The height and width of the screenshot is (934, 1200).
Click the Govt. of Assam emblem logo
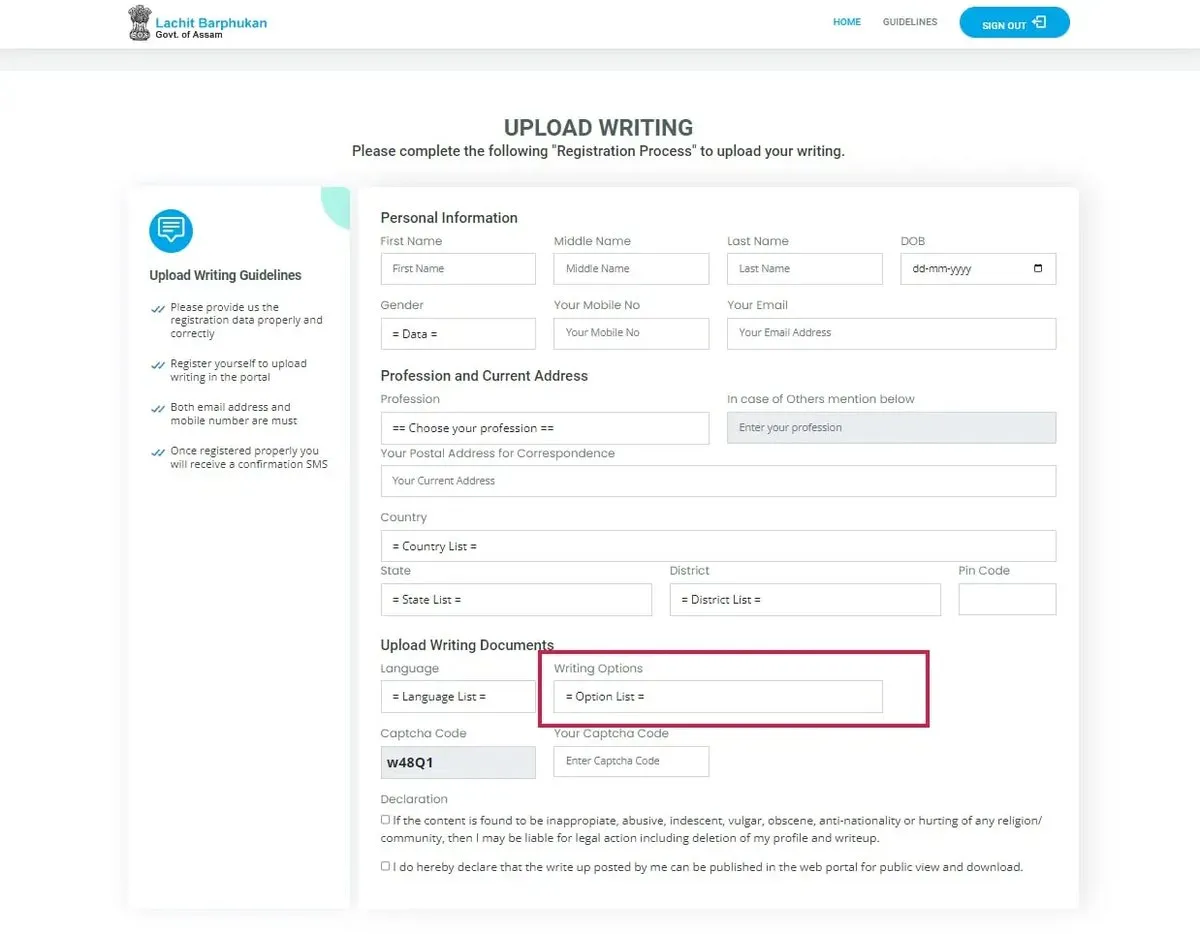pyautogui.click(x=139, y=23)
